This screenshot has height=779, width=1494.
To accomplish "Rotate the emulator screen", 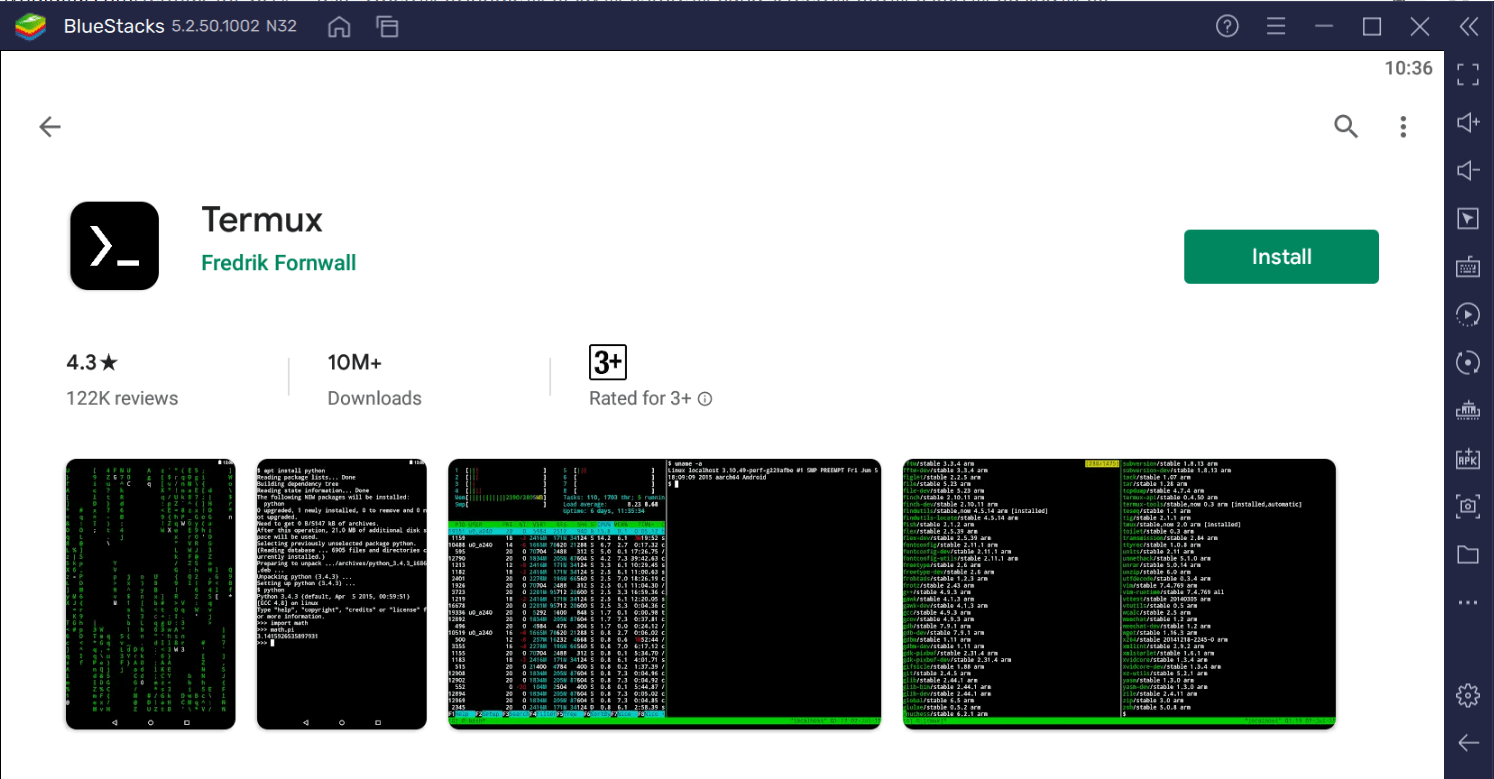I will point(1468,361).
